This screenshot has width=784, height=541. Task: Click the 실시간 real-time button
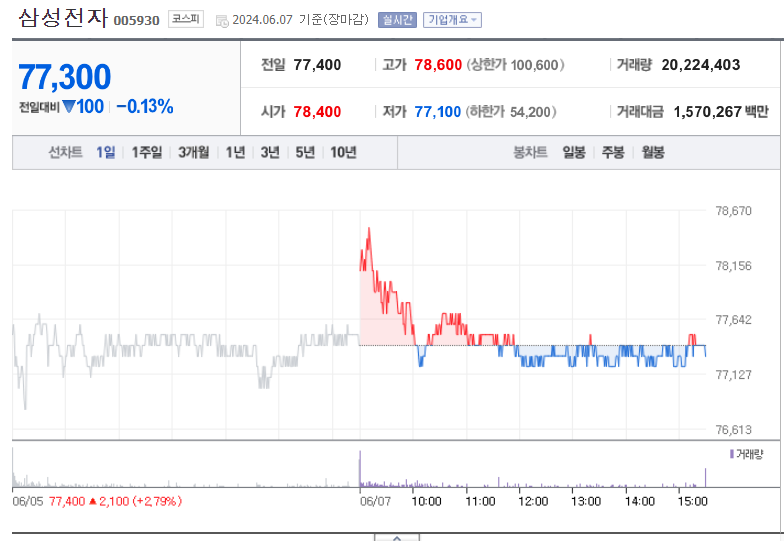coord(397,20)
